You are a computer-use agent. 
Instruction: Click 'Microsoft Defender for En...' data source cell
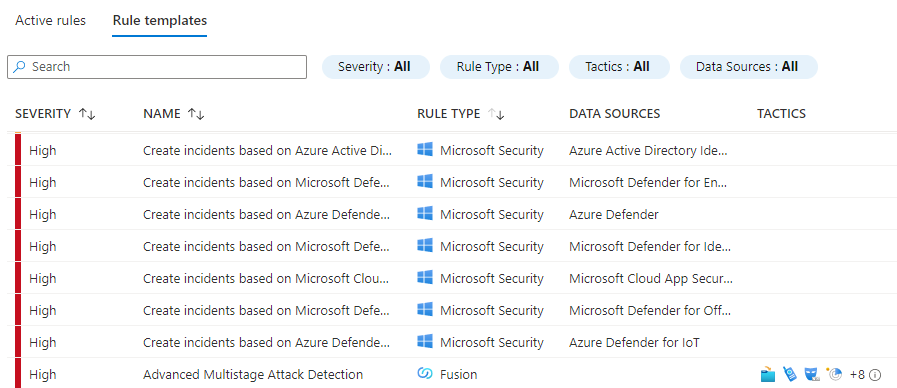648,183
